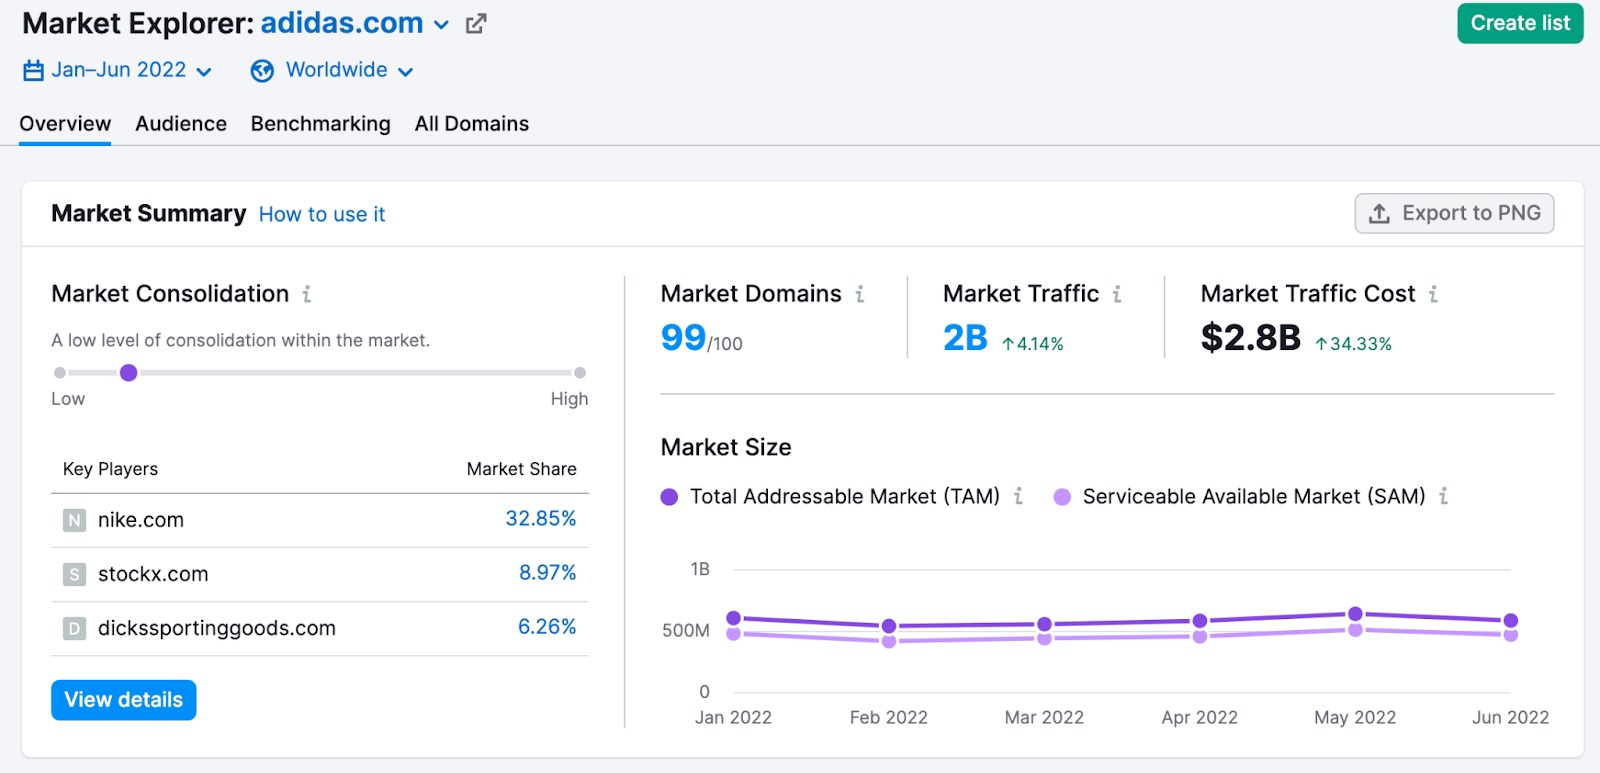
Task: Show info for Serviceable Available Market
Action: pyautogui.click(x=1443, y=496)
